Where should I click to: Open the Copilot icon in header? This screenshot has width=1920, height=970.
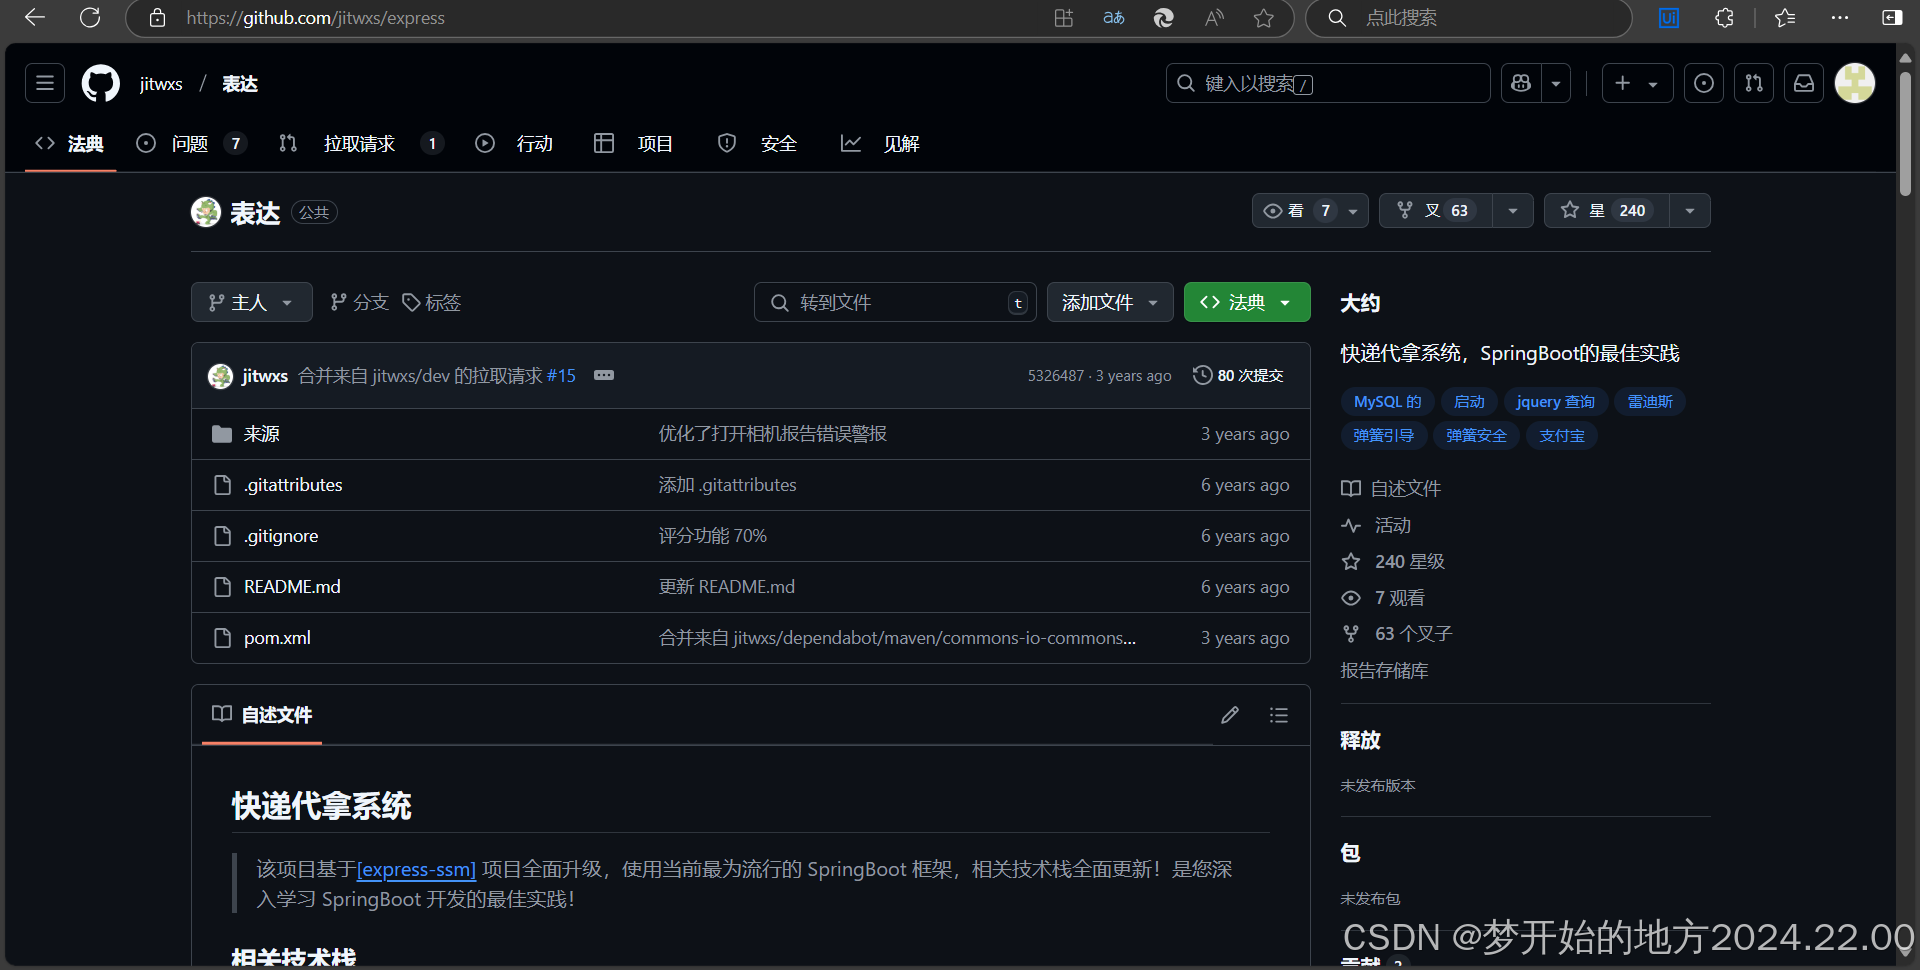tap(1520, 83)
